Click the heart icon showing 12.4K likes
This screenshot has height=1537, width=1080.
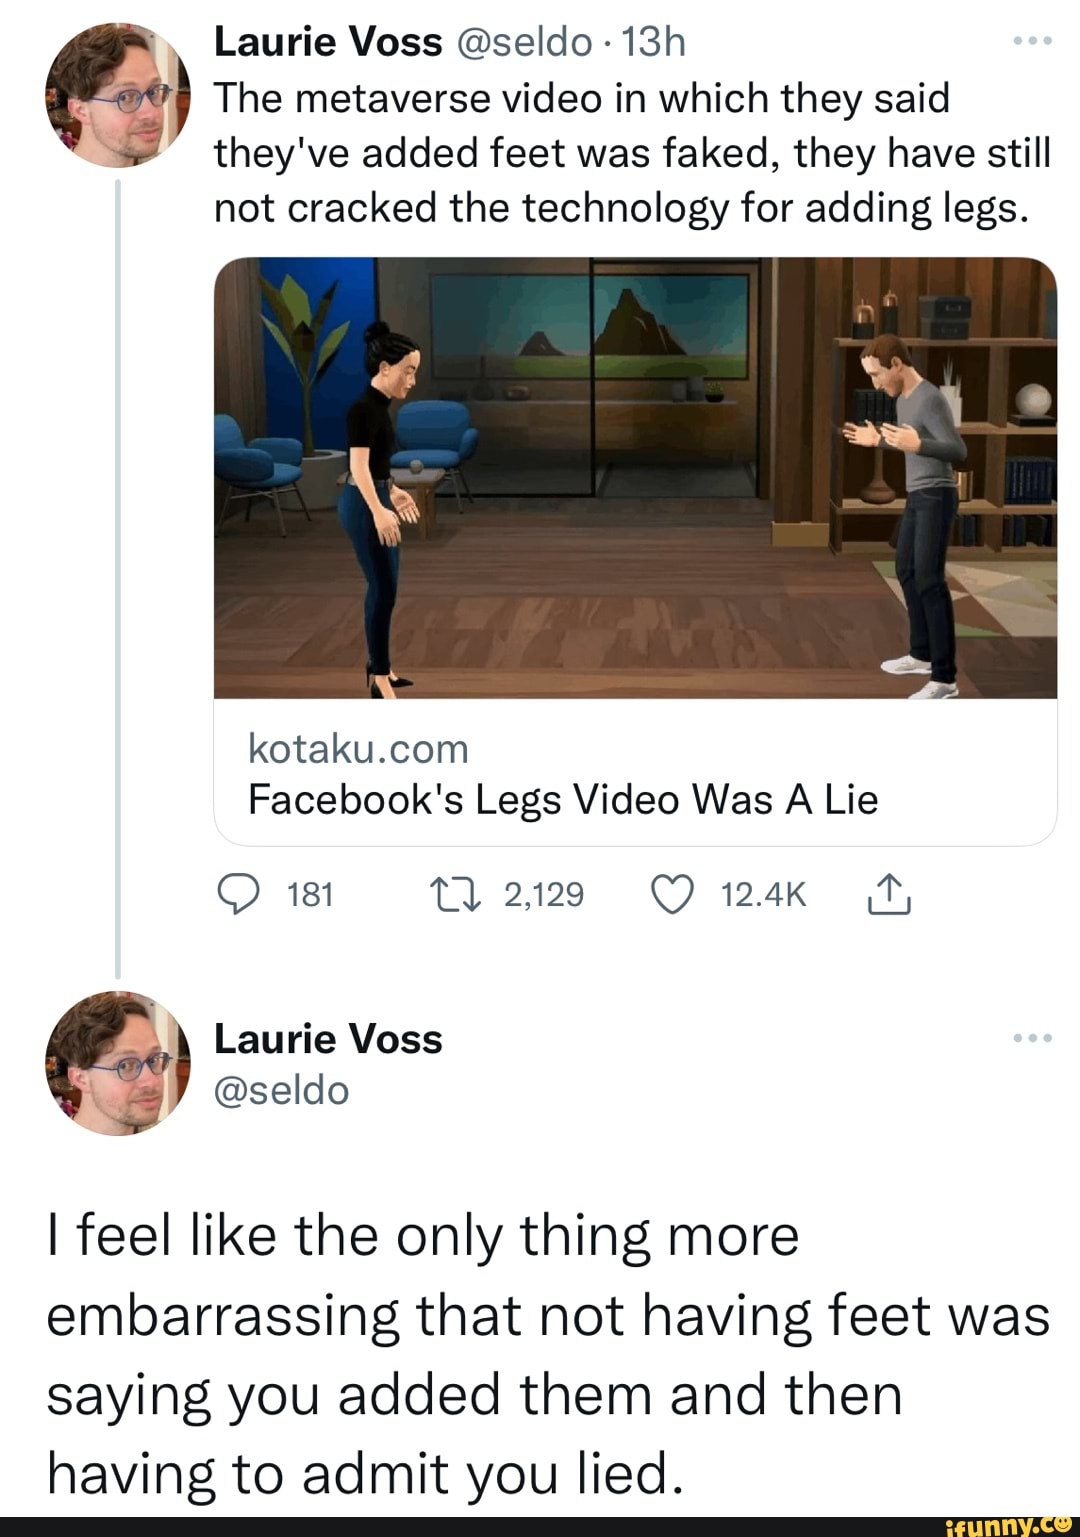click(673, 895)
